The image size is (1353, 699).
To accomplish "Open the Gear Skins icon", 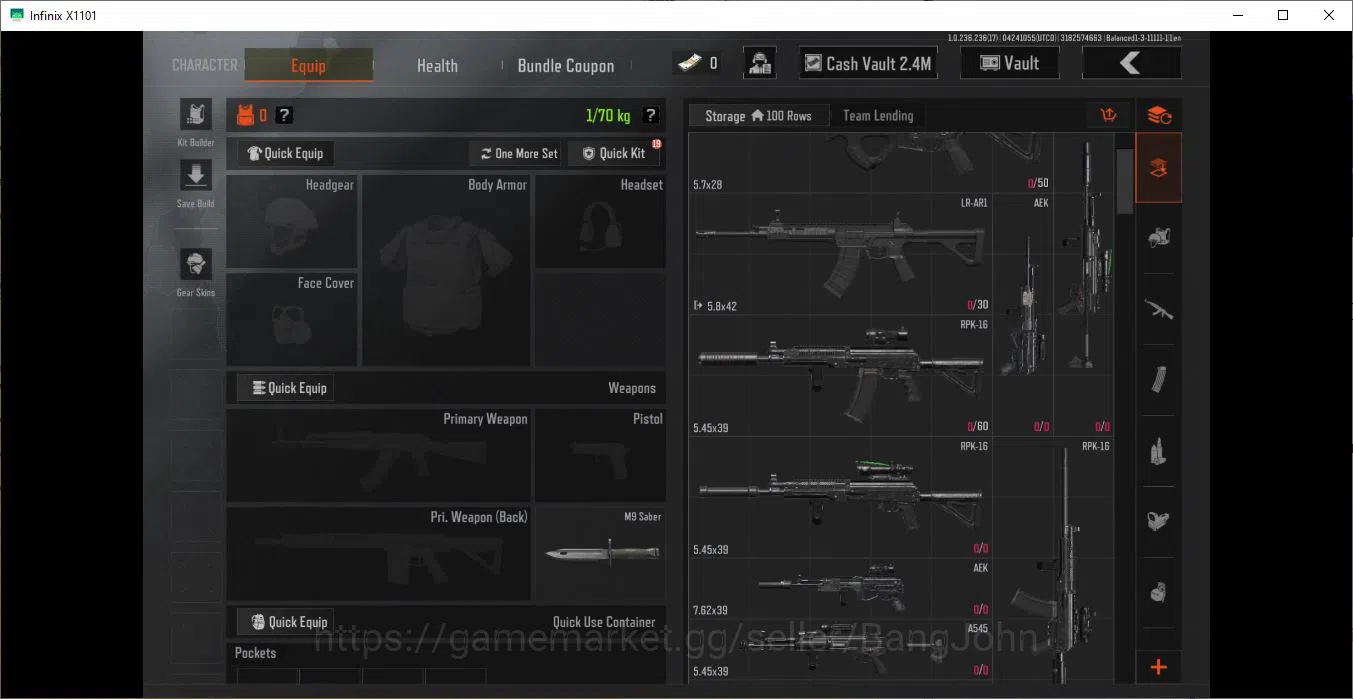I will 195,265.
